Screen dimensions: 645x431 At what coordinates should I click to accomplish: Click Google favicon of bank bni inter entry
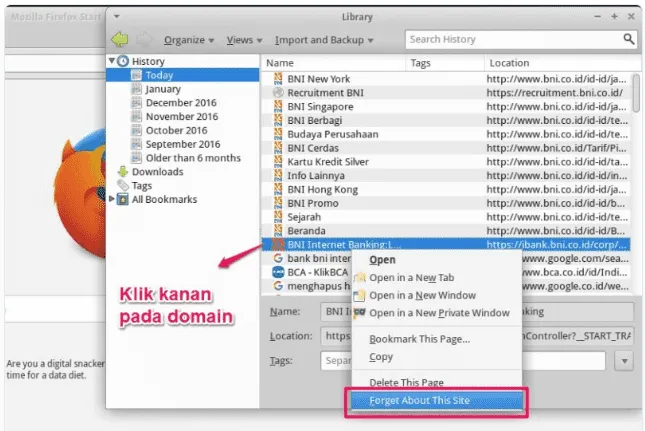pyautogui.click(x=278, y=258)
